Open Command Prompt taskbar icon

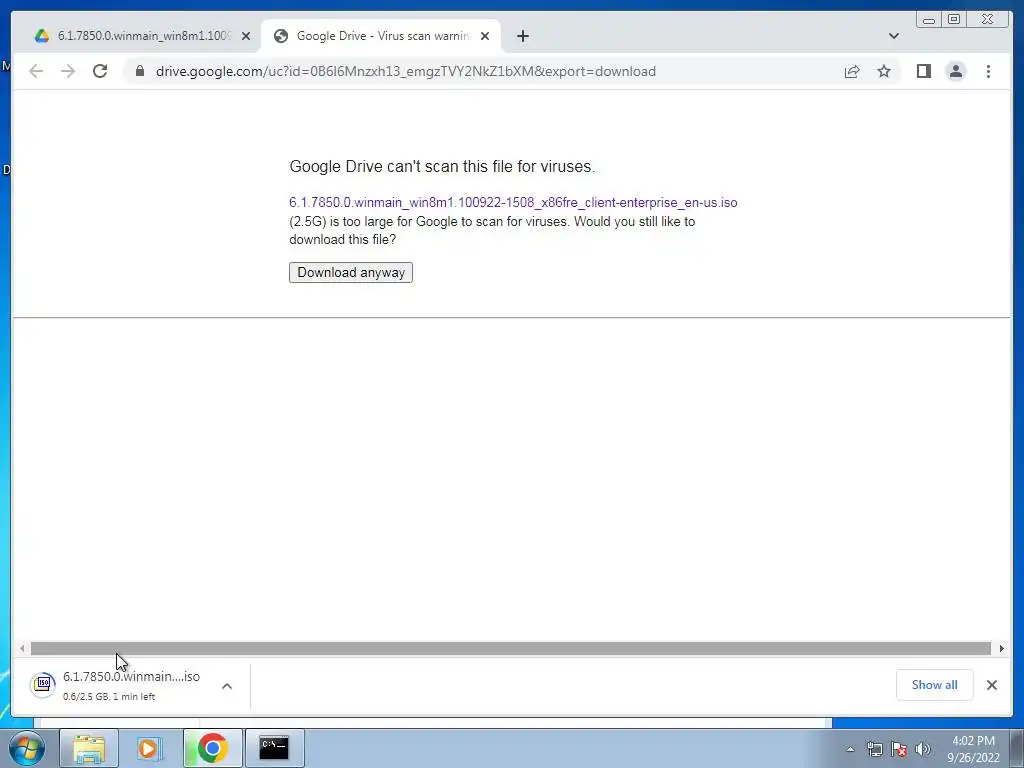274,748
